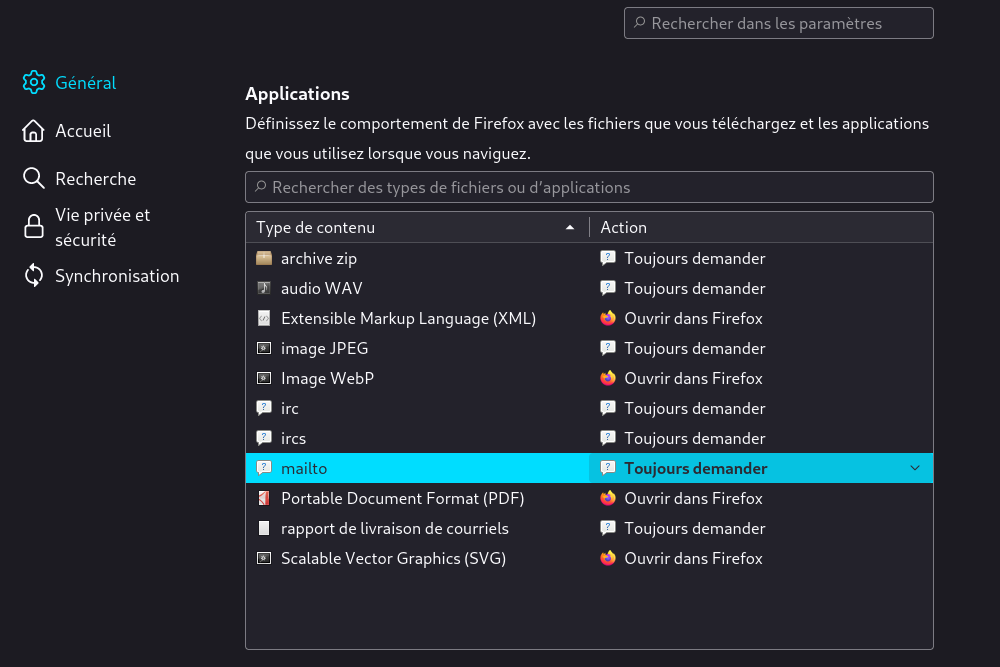This screenshot has height=667, width=1000.
Task: Click the Général gear icon
Action: tap(34, 83)
